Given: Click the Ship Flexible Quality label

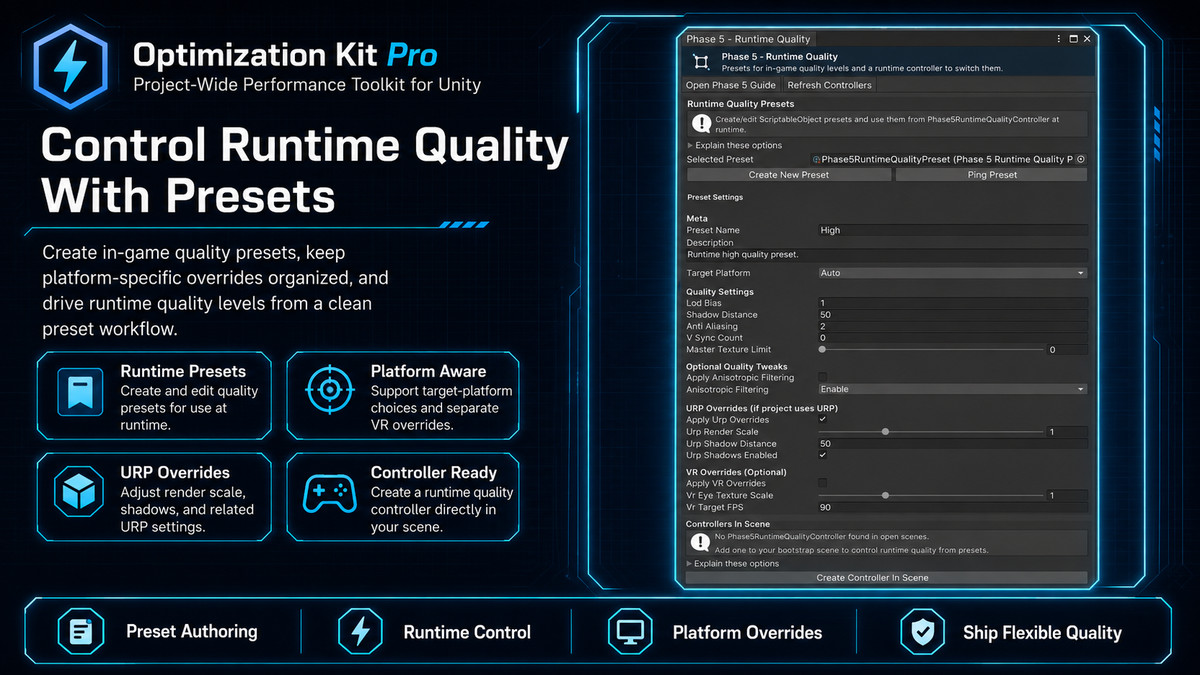Looking at the screenshot, I should (x=1042, y=633).
